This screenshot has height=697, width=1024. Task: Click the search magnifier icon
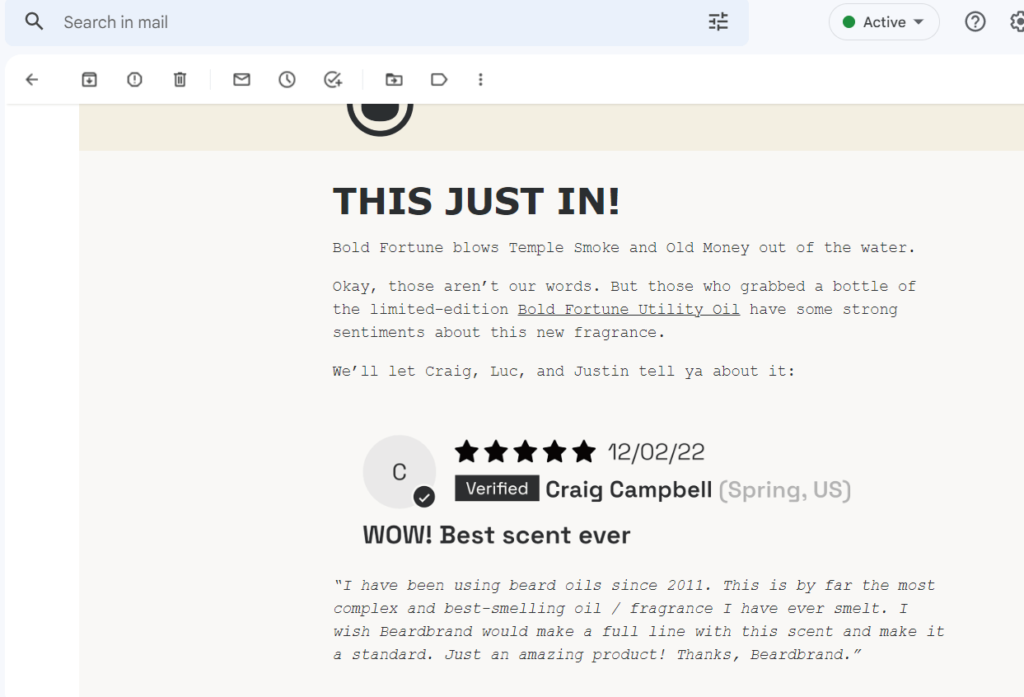pyautogui.click(x=34, y=22)
